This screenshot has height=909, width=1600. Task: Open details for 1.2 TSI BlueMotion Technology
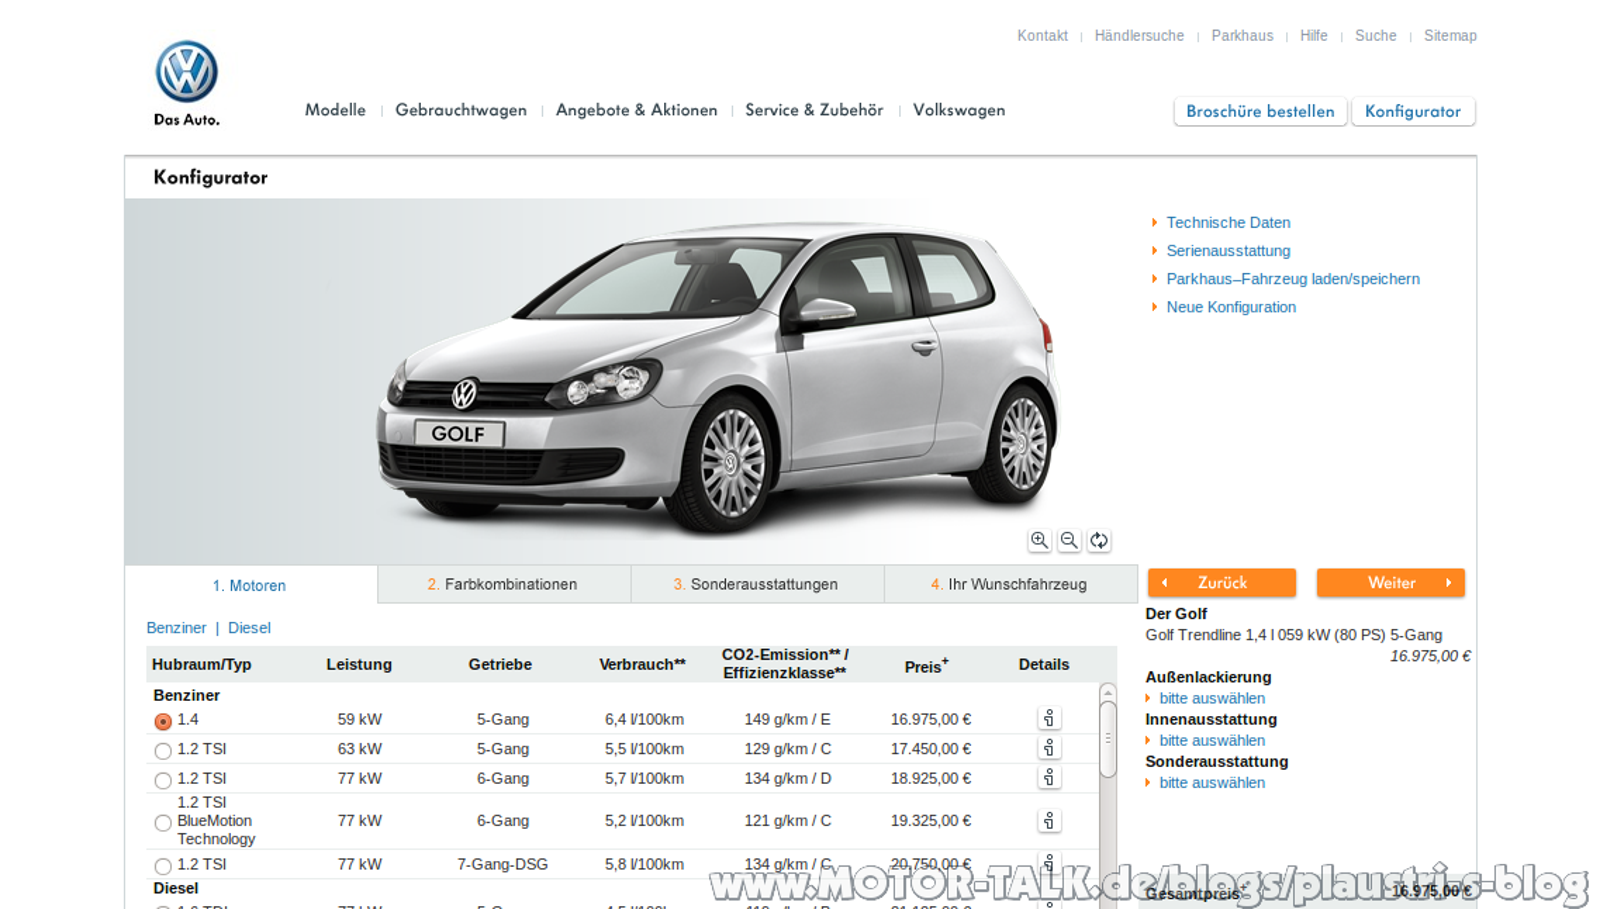coord(1049,821)
